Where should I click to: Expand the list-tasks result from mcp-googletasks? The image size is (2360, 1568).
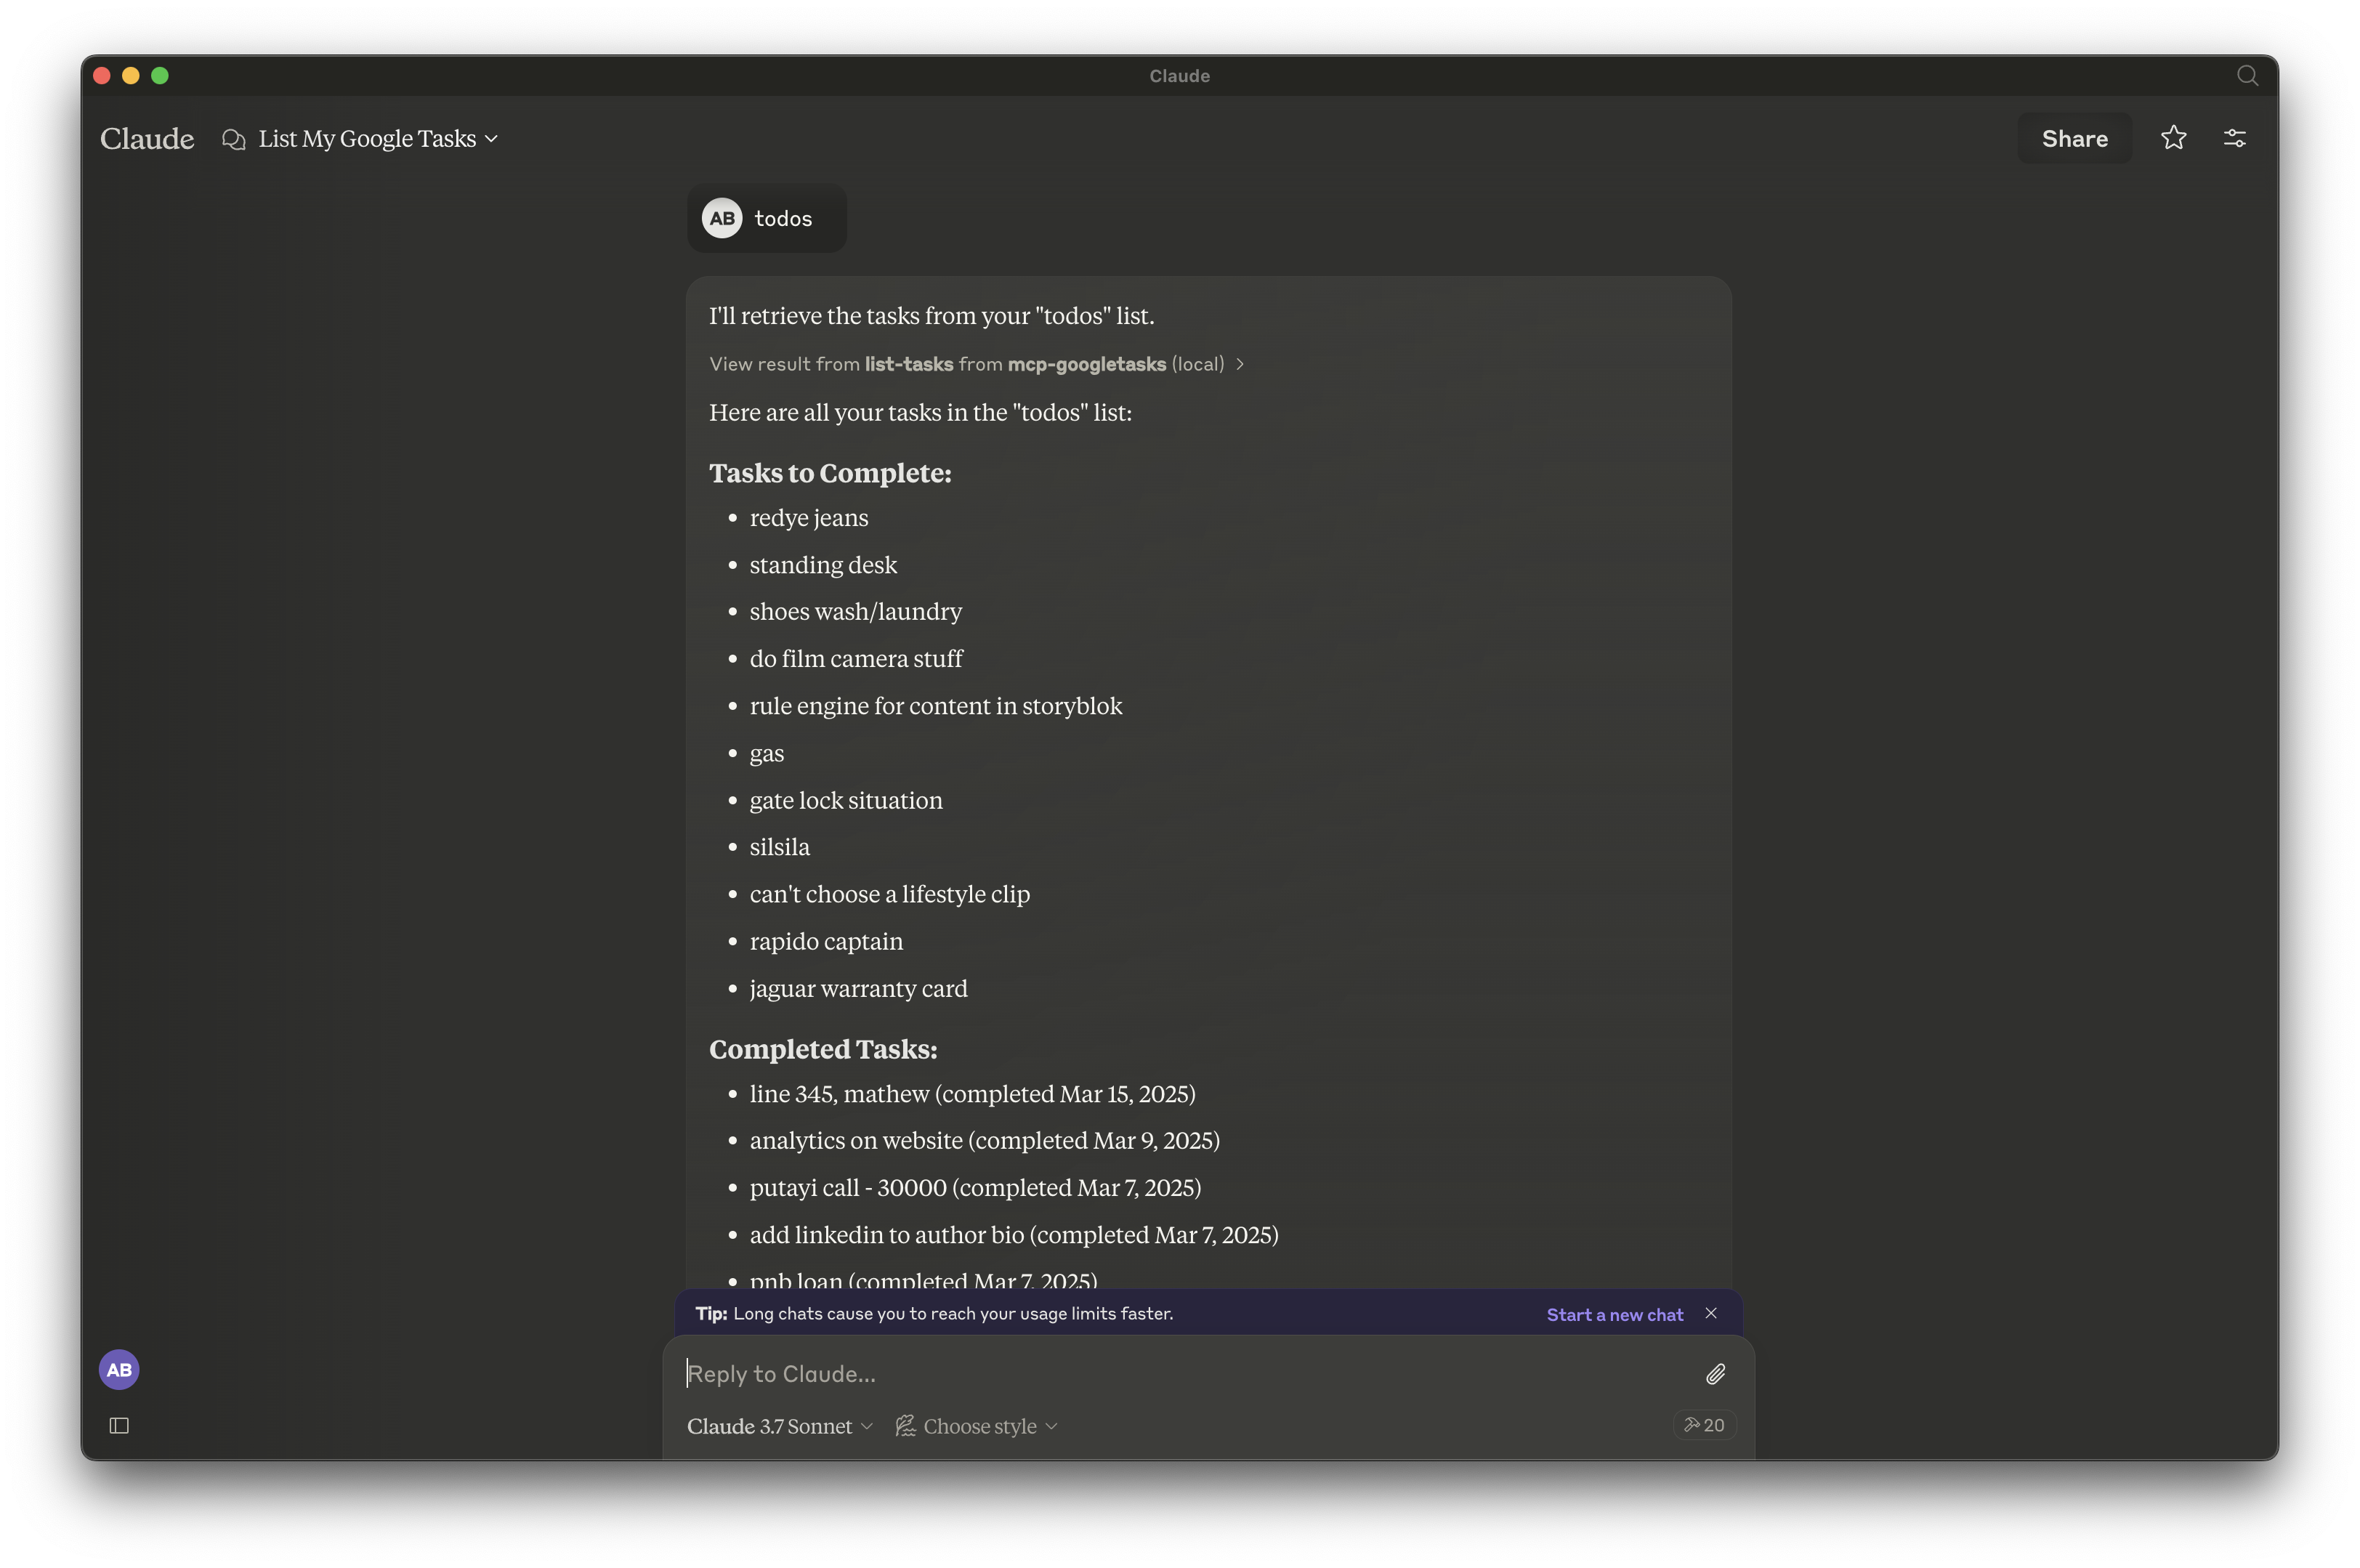[x=976, y=364]
